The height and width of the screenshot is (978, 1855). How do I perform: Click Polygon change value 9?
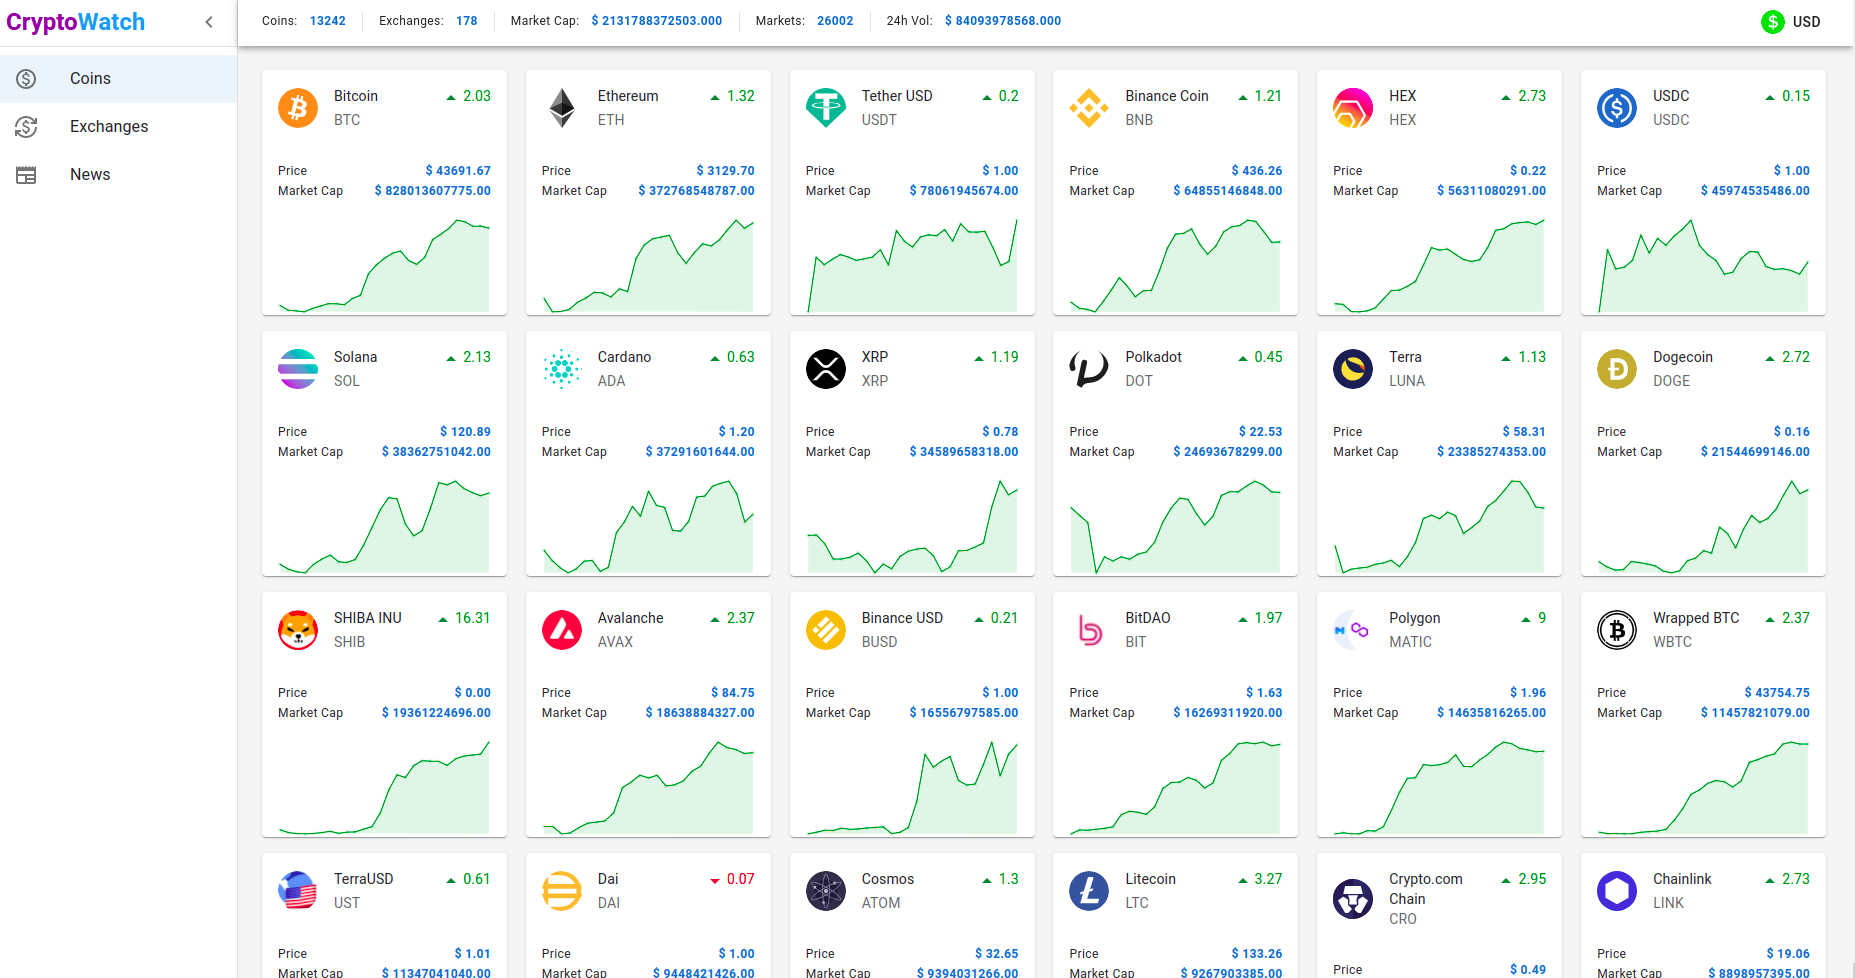(1542, 618)
